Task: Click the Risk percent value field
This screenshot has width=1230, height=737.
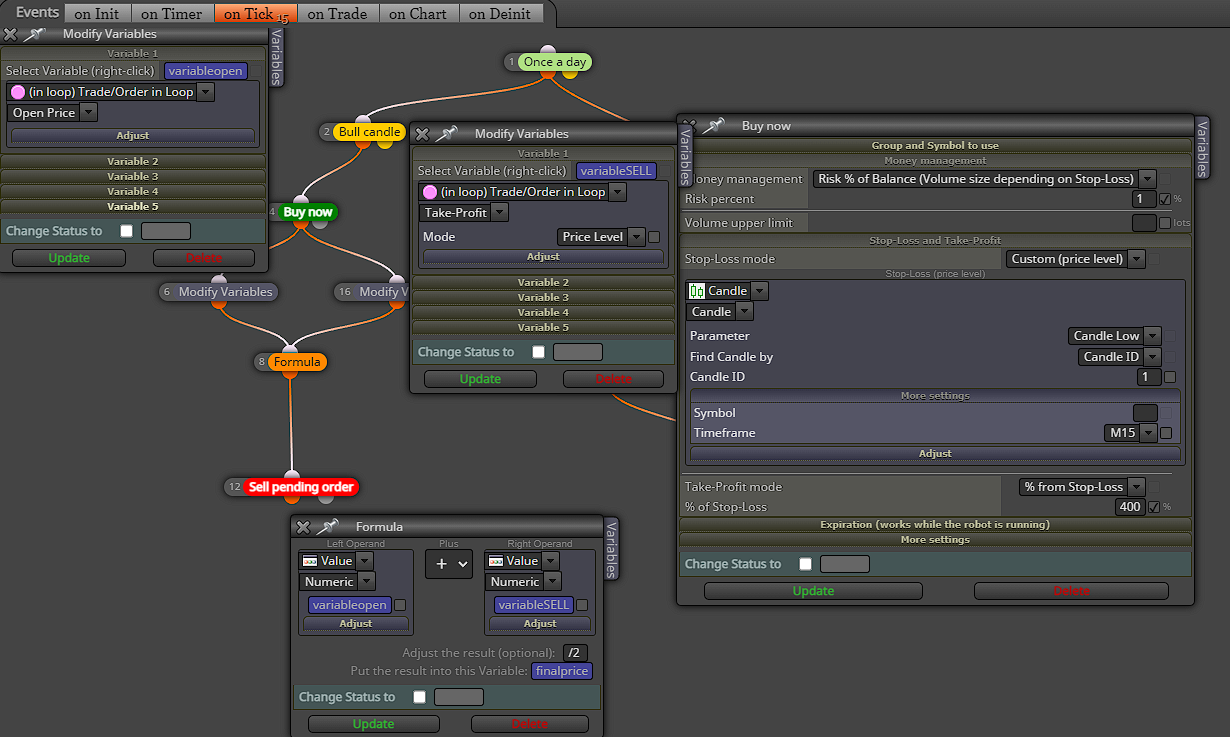Action: (1144, 199)
